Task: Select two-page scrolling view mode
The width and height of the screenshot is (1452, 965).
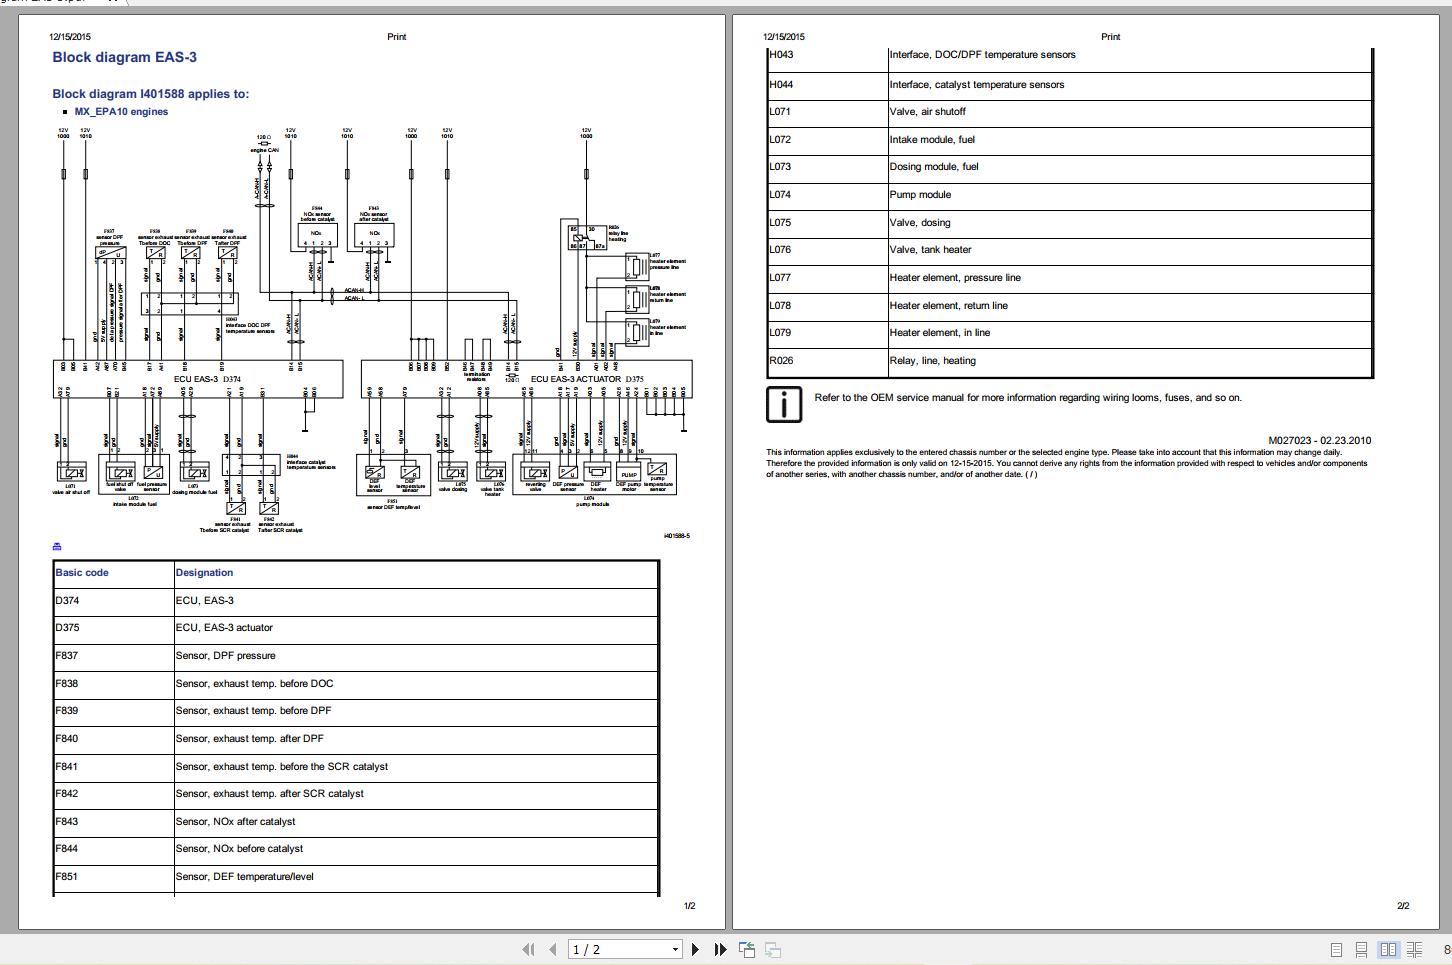Action: click(1414, 949)
